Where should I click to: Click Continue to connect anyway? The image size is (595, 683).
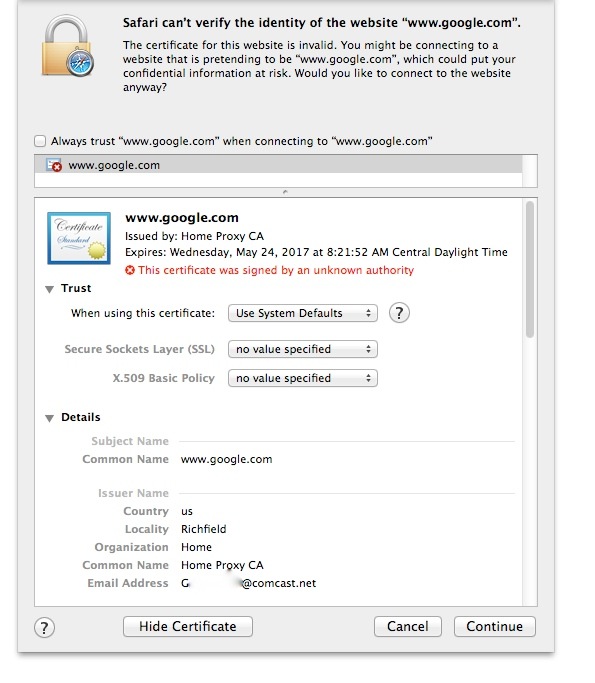tap(494, 626)
